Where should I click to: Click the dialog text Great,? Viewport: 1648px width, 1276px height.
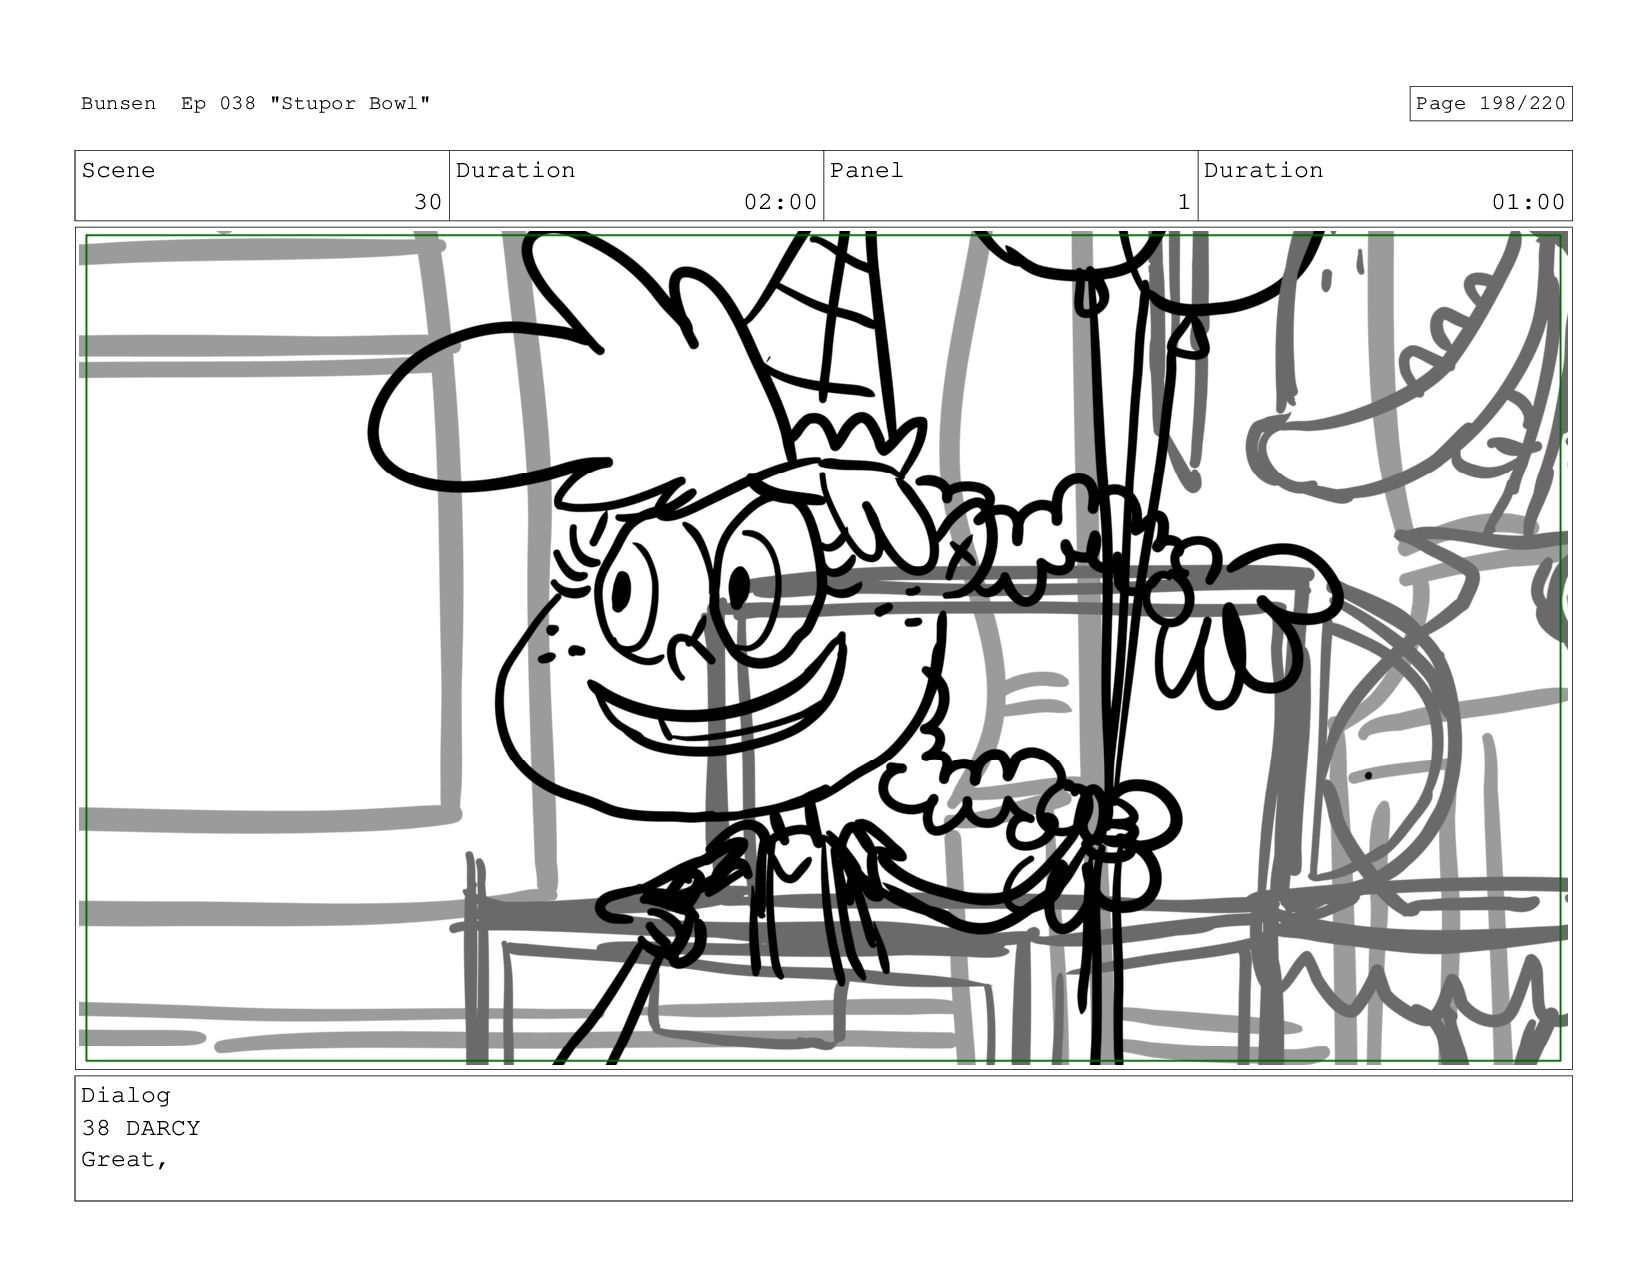[x=125, y=1160]
